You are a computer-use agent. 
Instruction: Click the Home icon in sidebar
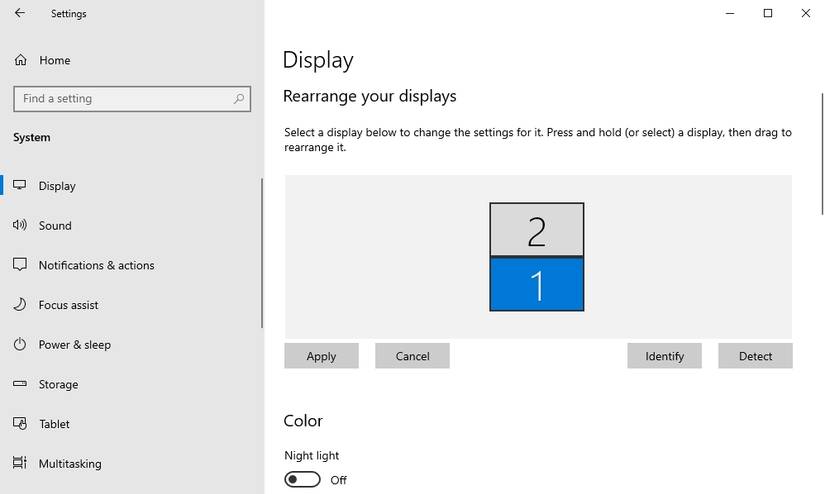point(20,60)
